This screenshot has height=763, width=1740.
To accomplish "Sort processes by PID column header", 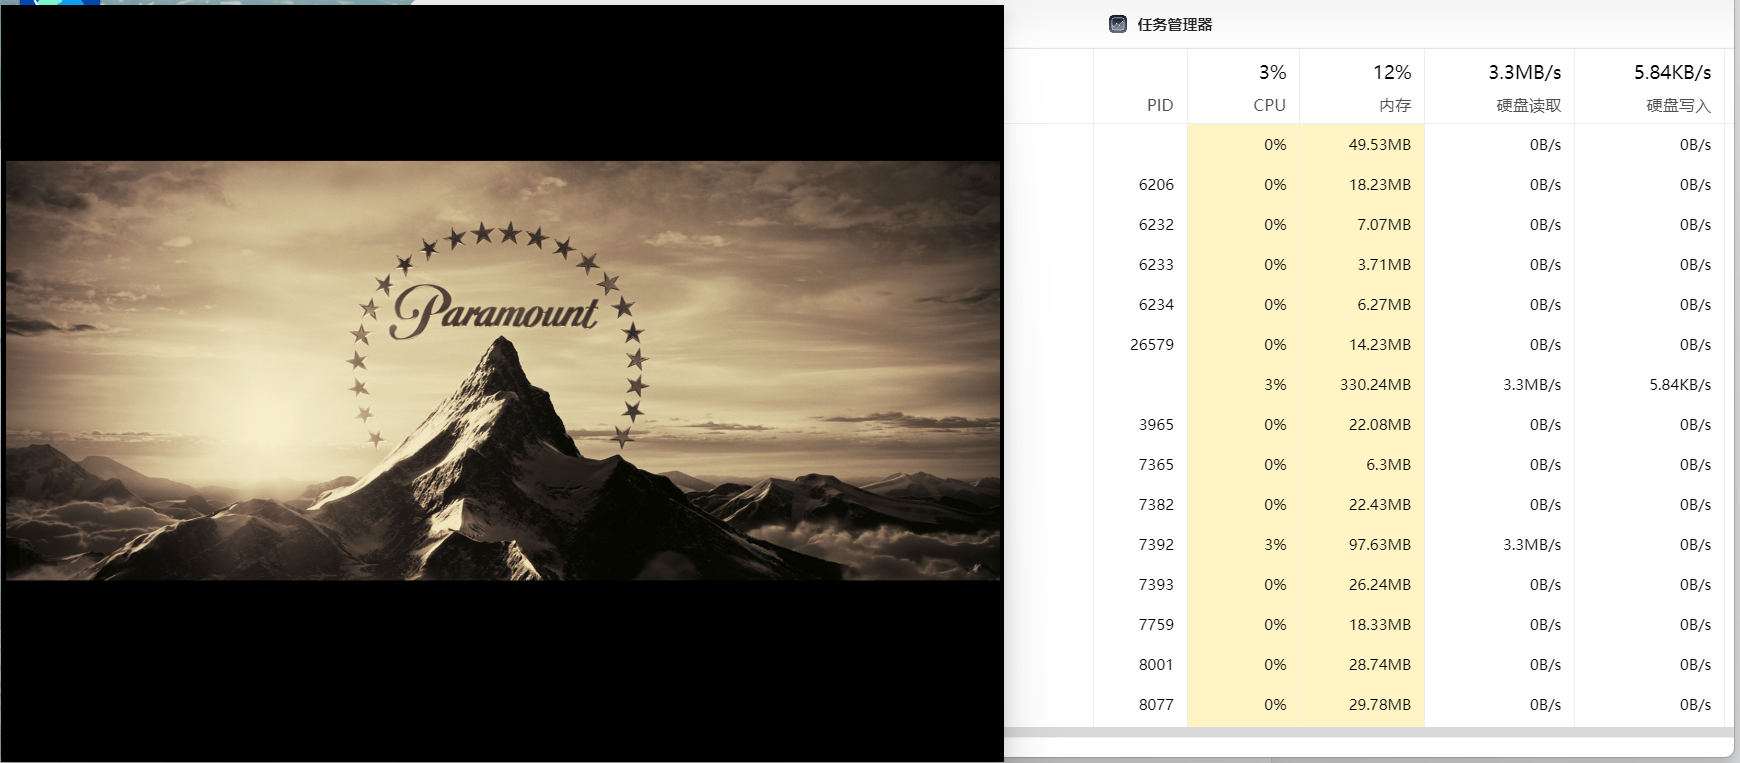I will pyautogui.click(x=1159, y=105).
